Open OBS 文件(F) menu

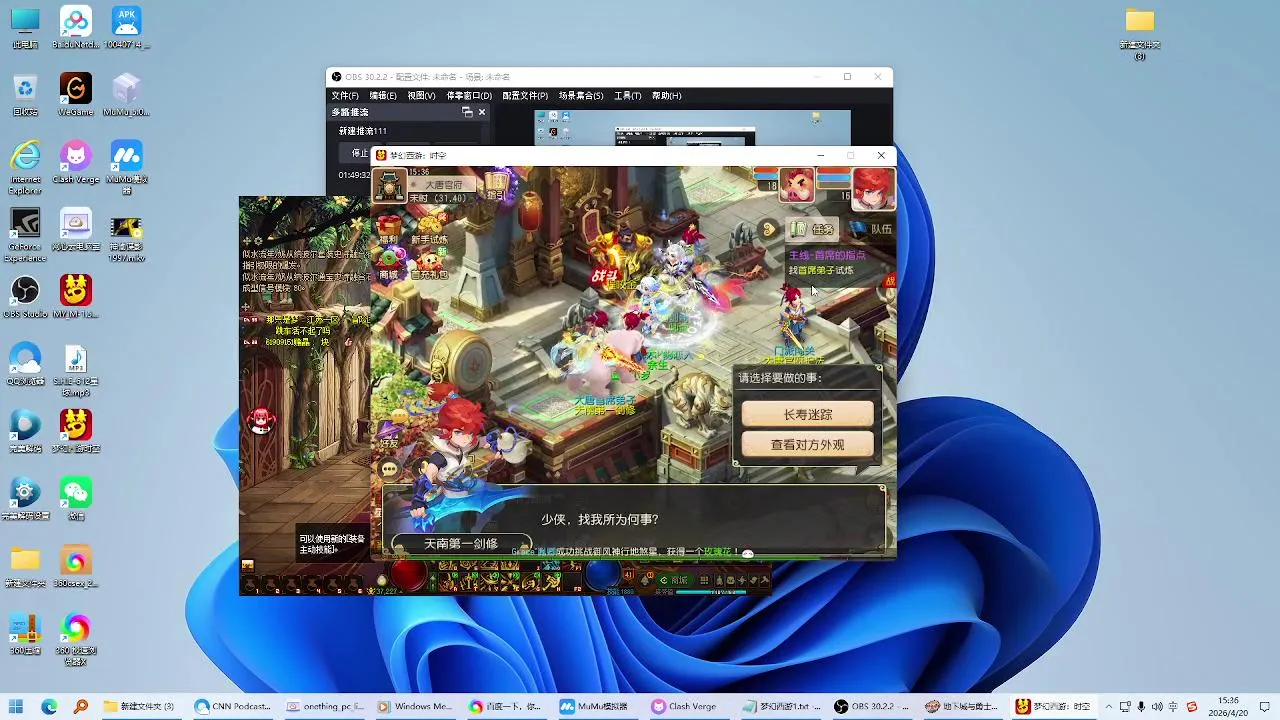(345, 96)
